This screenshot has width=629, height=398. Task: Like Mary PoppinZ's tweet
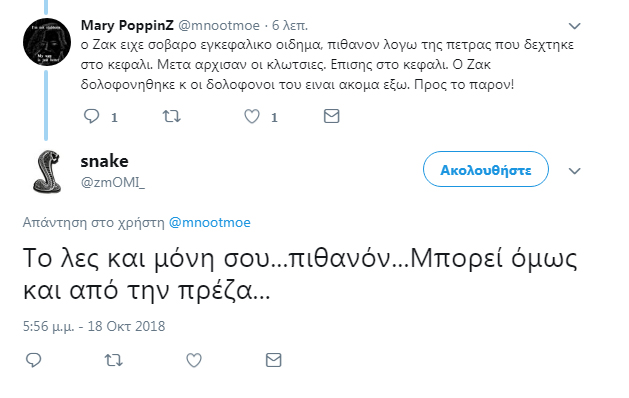252,116
